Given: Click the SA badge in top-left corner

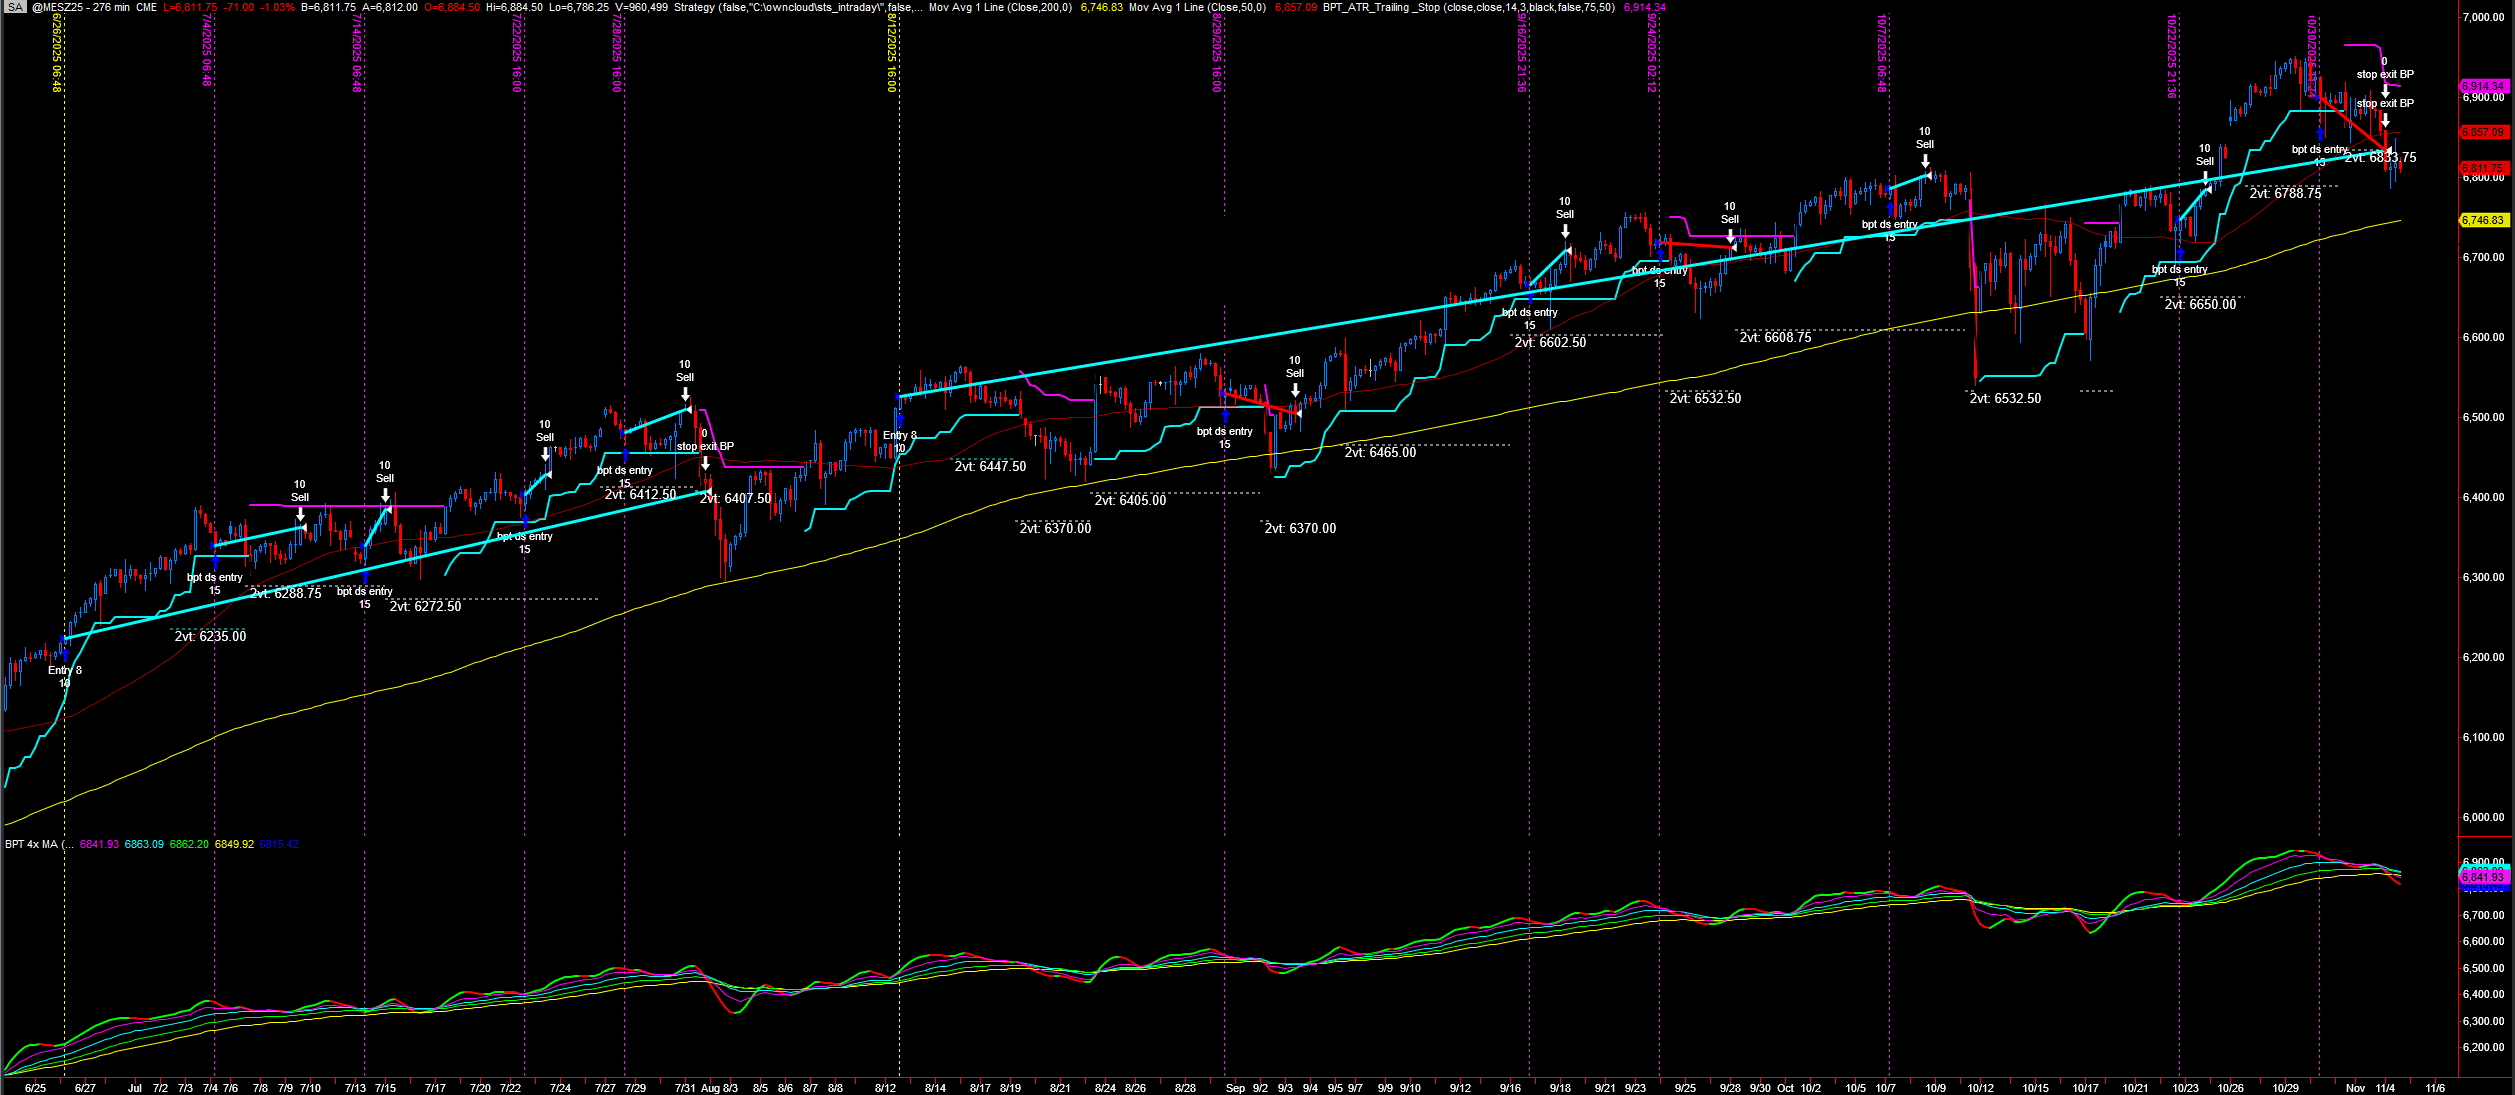Looking at the screenshot, I should [15, 7].
